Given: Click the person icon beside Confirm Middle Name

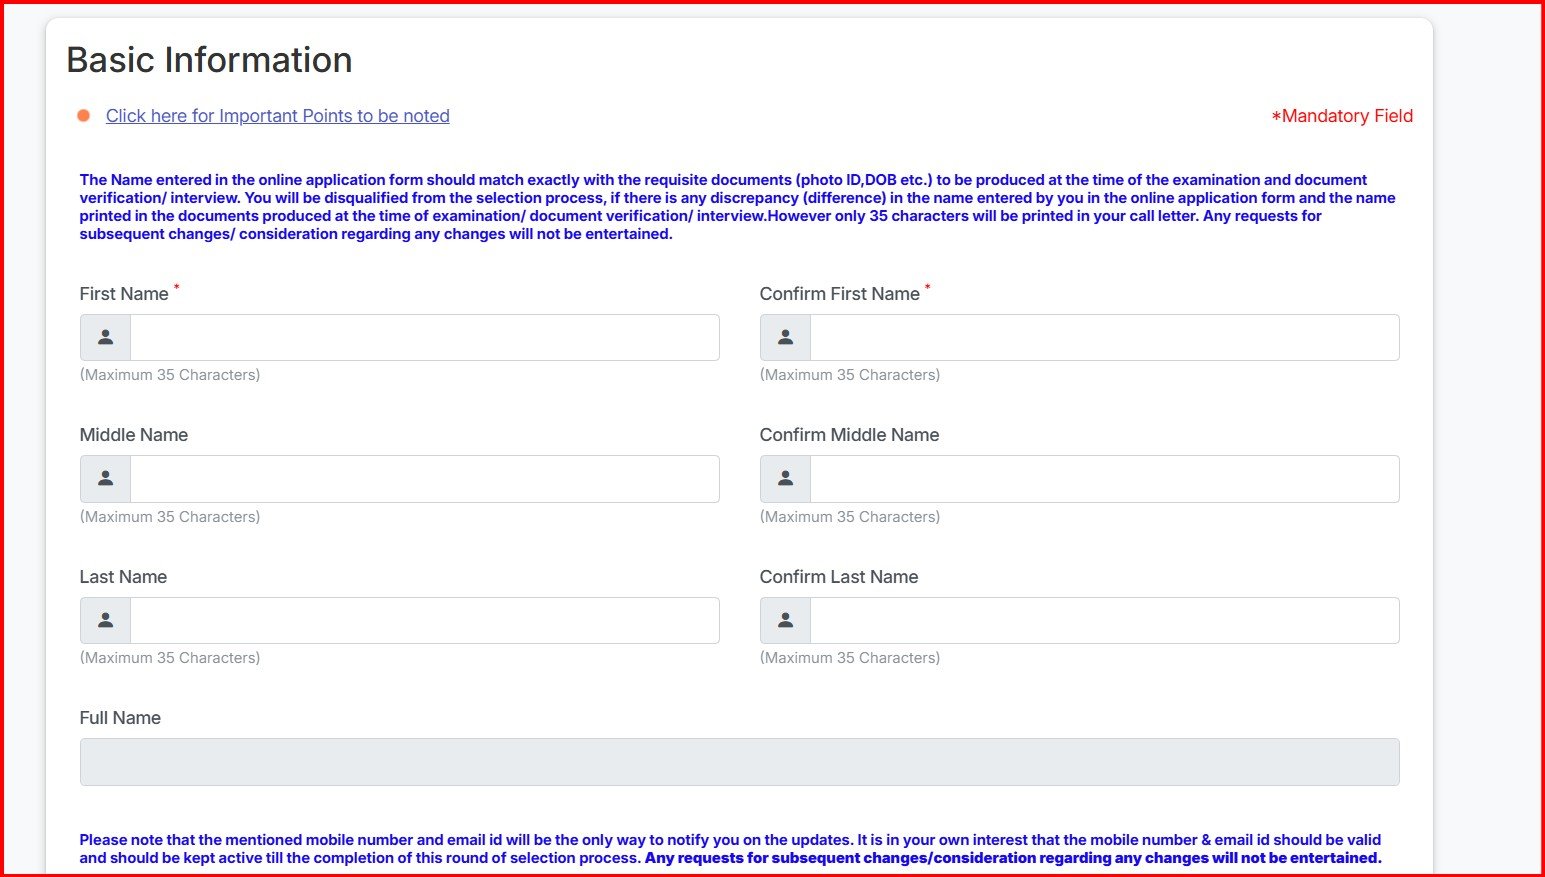Looking at the screenshot, I should click(785, 479).
